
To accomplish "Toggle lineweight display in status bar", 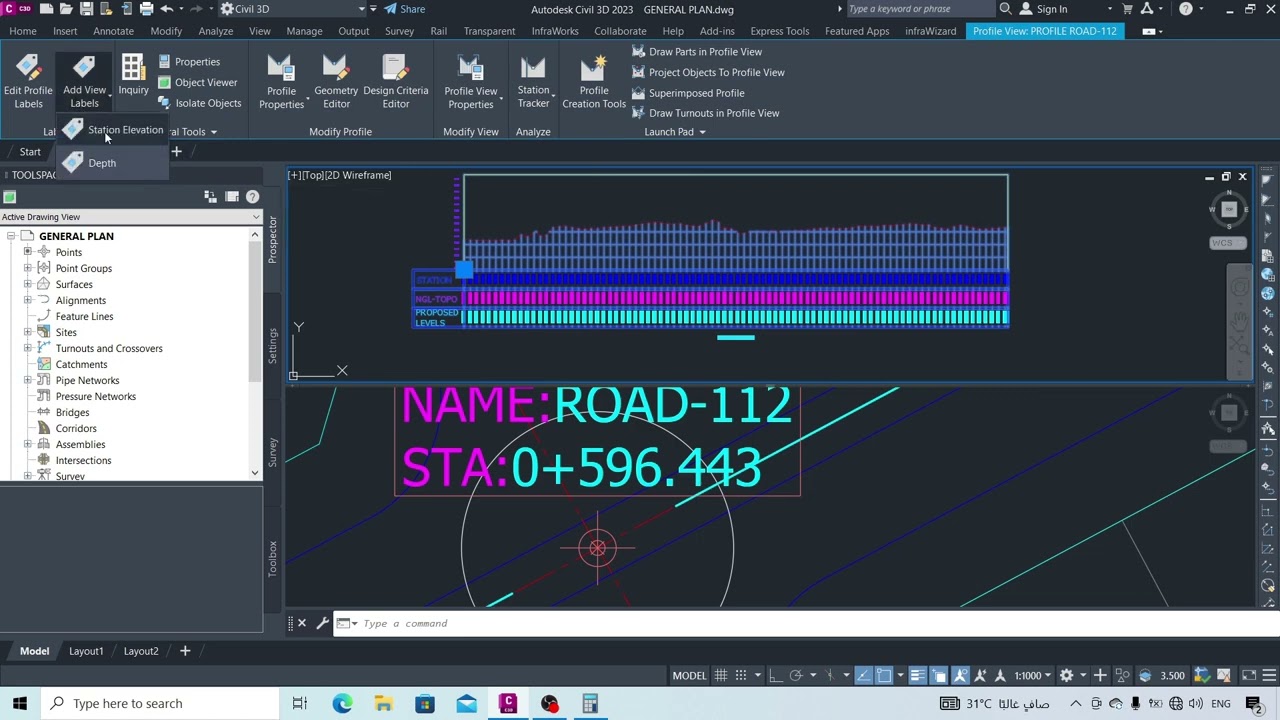I will [x=917, y=675].
